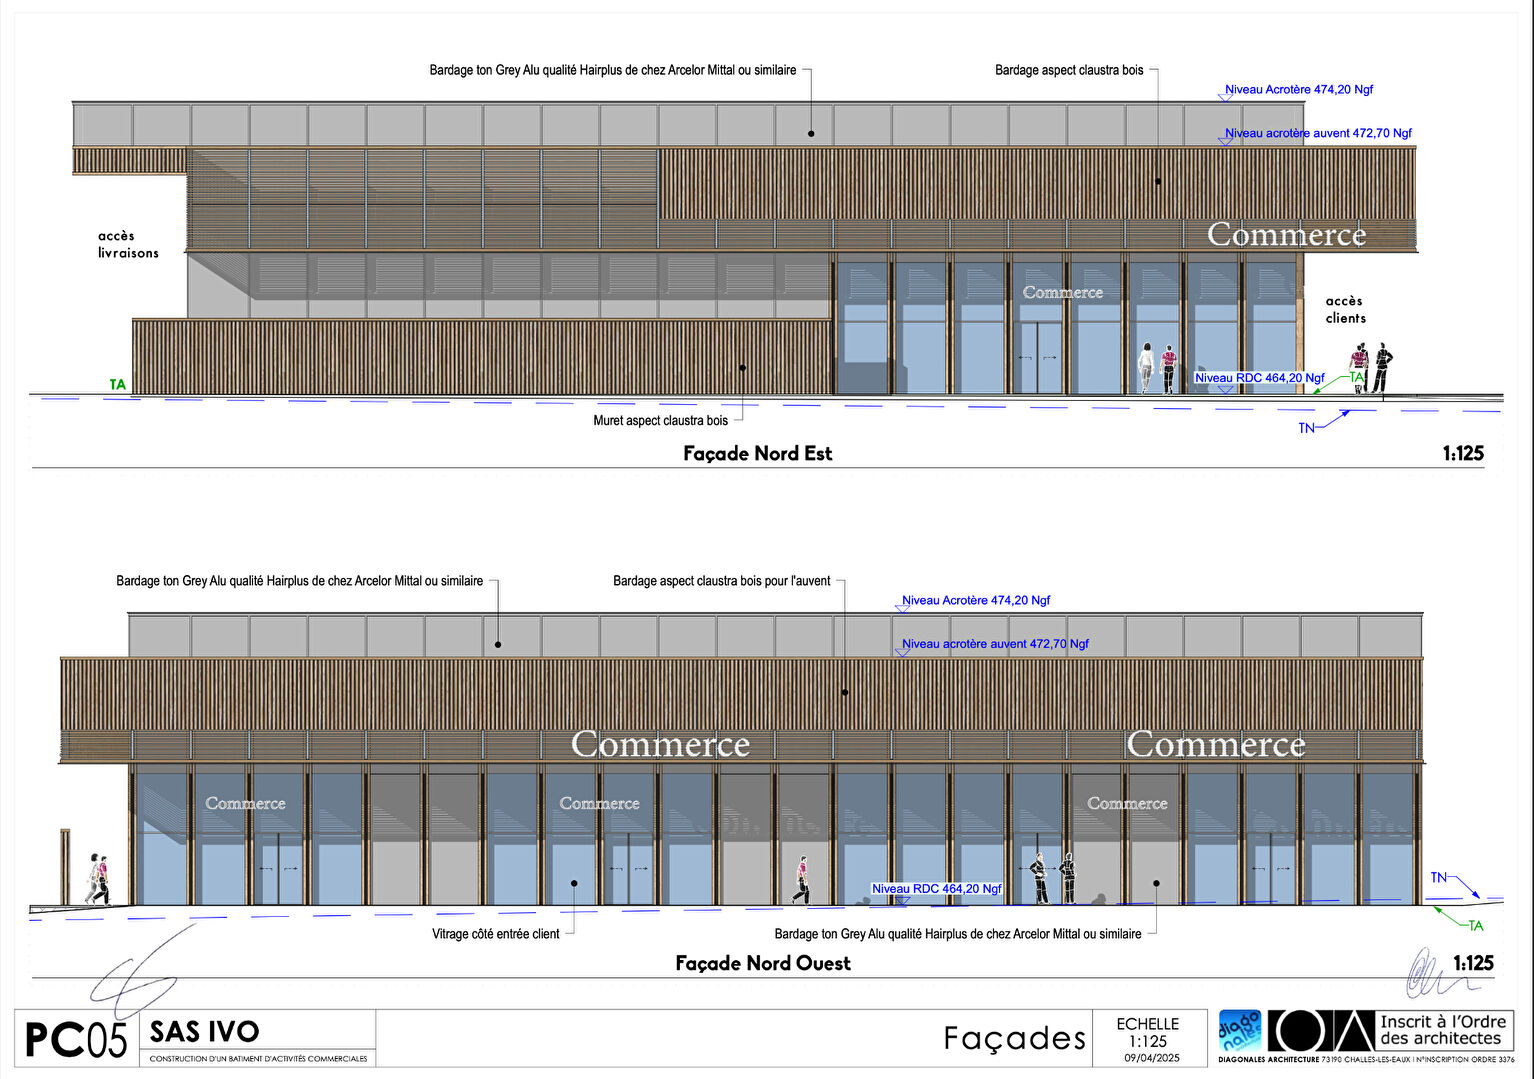This screenshot has width=1534, height=1079.
Task: Click the black OA architects order logo
Action: click(x=1322, y=1031)
